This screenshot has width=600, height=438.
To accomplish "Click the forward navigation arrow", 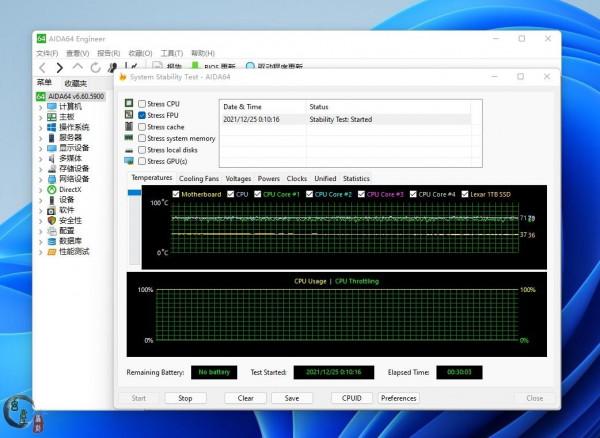I will 60,68.
